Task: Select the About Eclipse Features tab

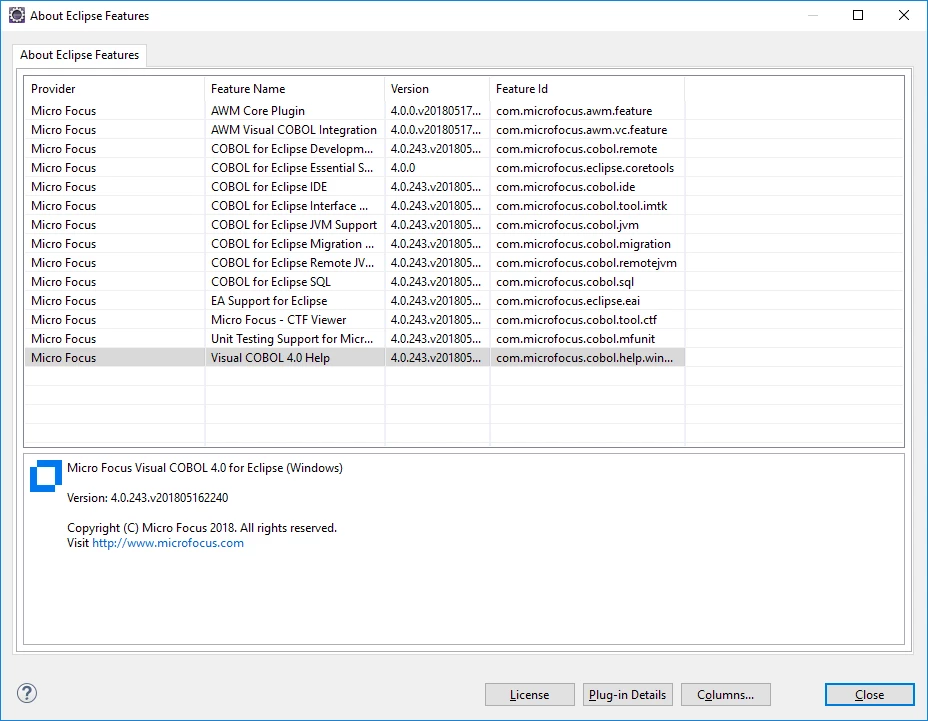Action: click(x=79, y=55)
